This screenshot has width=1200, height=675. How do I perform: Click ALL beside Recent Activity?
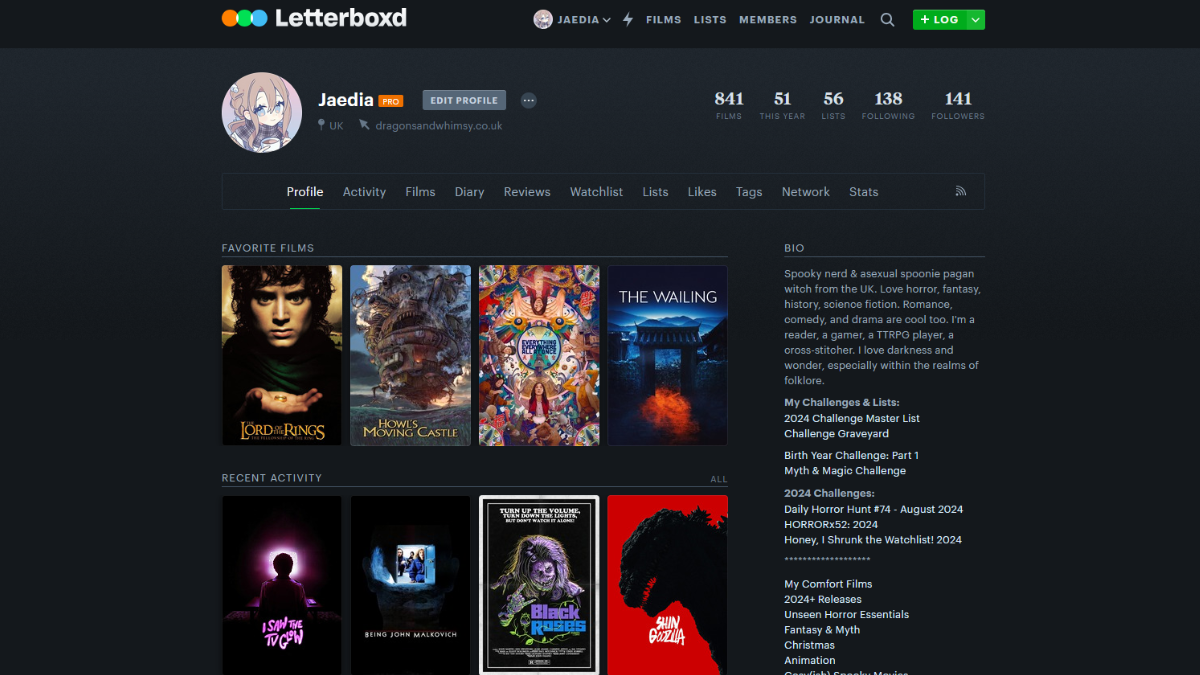719,479
